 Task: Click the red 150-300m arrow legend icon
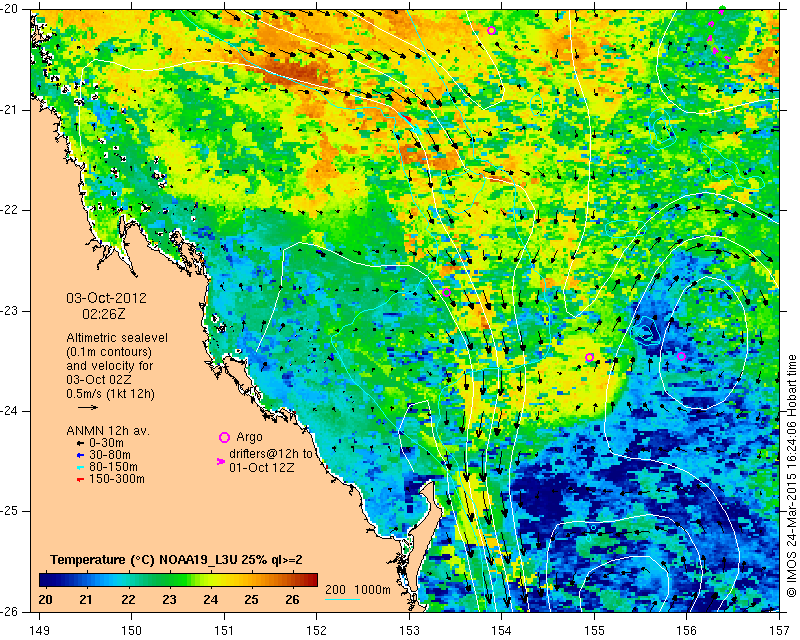point(80,479)
